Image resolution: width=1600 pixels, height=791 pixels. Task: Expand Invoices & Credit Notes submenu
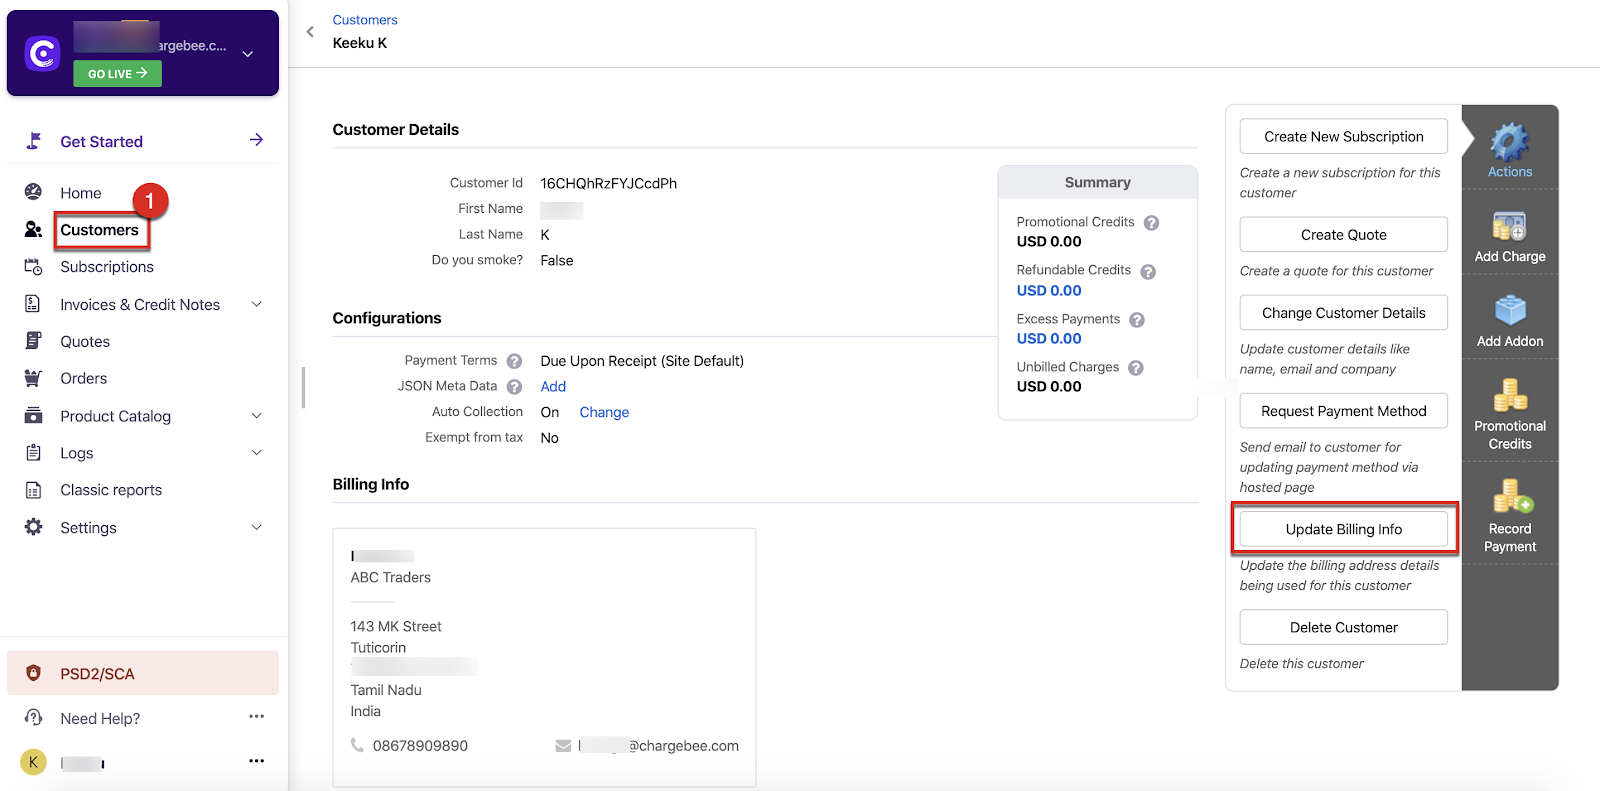257,304
